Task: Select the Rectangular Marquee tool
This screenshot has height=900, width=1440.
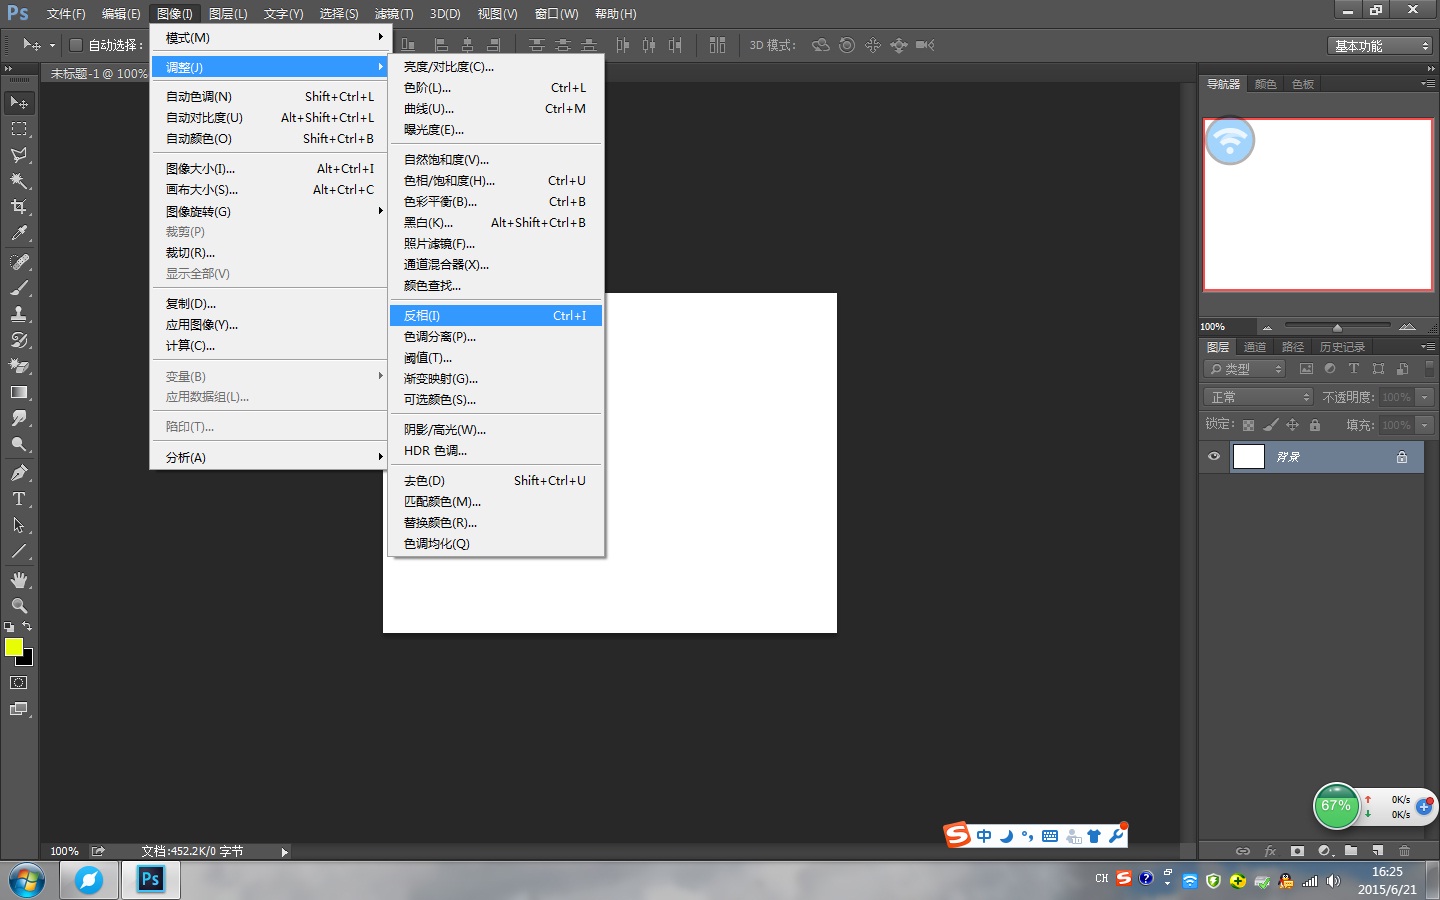Action: [19, 129]
